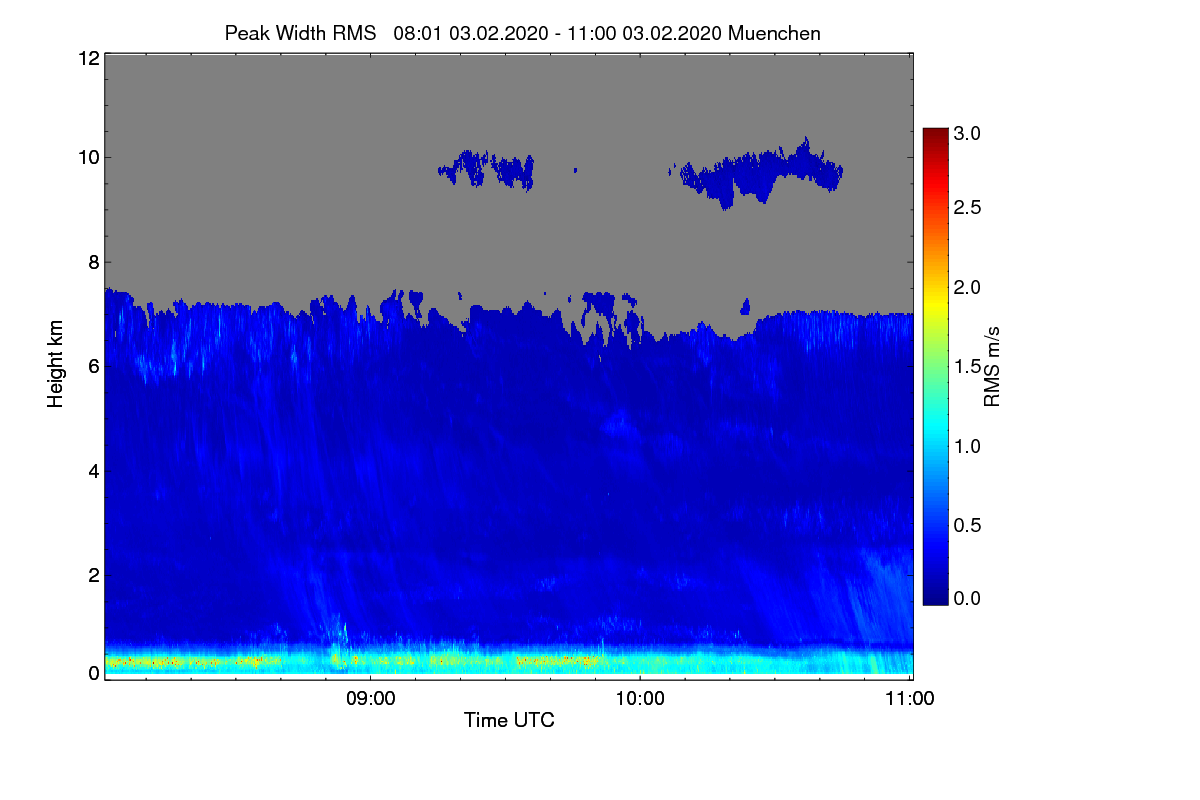Click the 'Muenchen' station name in title
The image size is (1200, 800).
(x=775, y=33)
